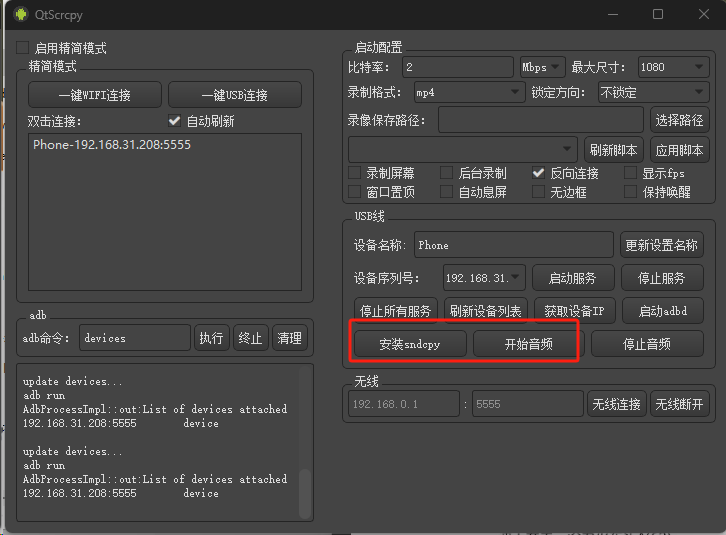Screen dimensions: 726x535
Task: Click the 获取设备IP button
Action: click(x=575, y=310)
